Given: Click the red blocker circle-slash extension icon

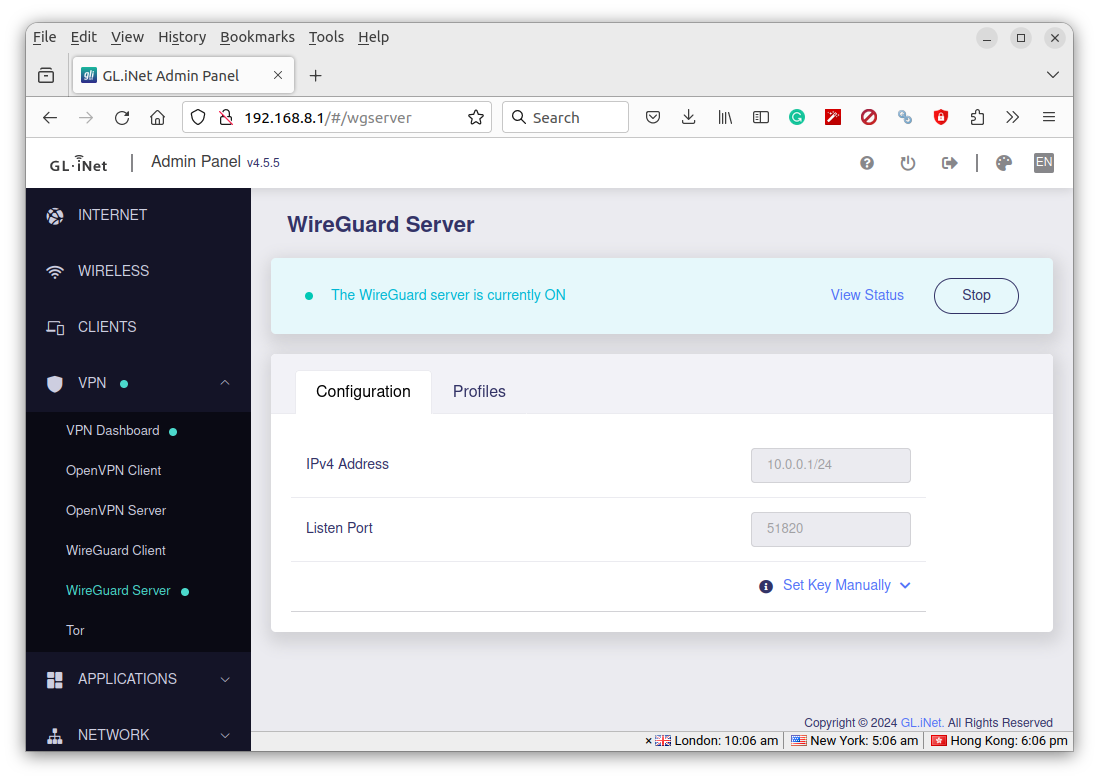Looking at the screenshot, I should [868, 118].
